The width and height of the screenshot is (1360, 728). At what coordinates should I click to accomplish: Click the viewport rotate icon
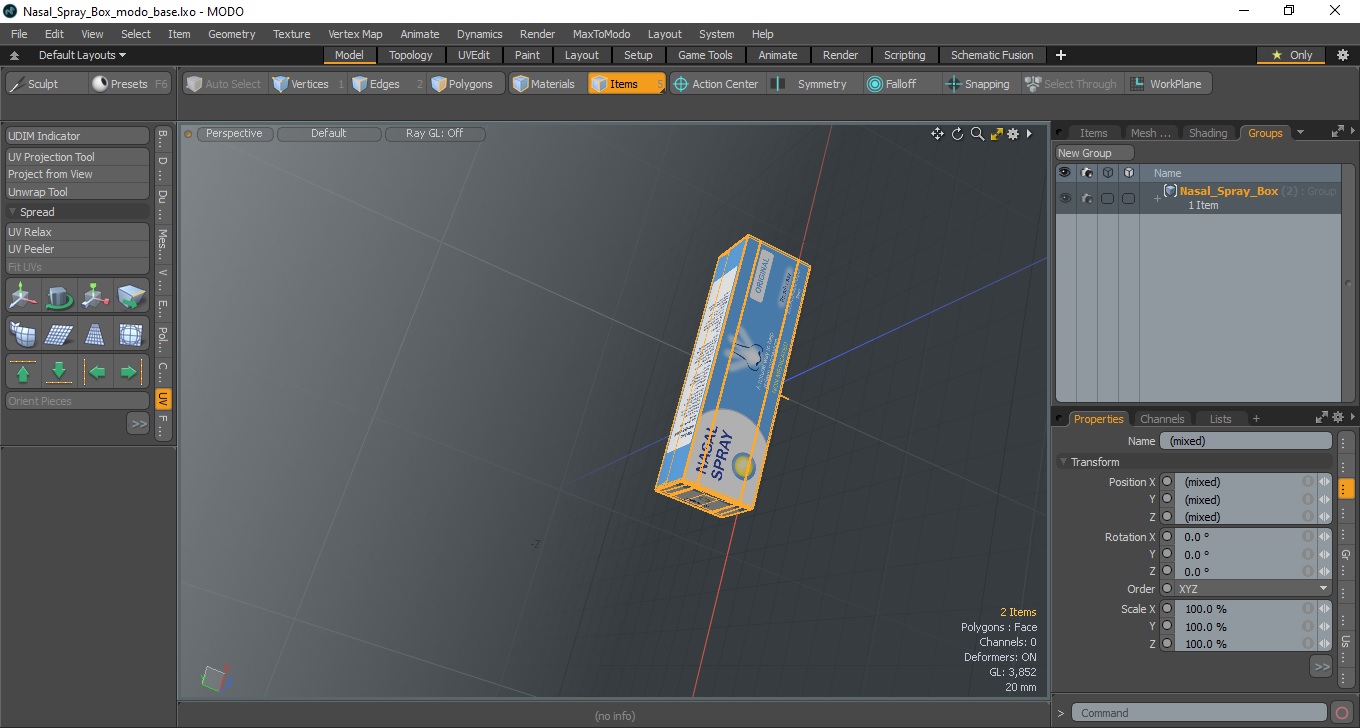(957, 134)
